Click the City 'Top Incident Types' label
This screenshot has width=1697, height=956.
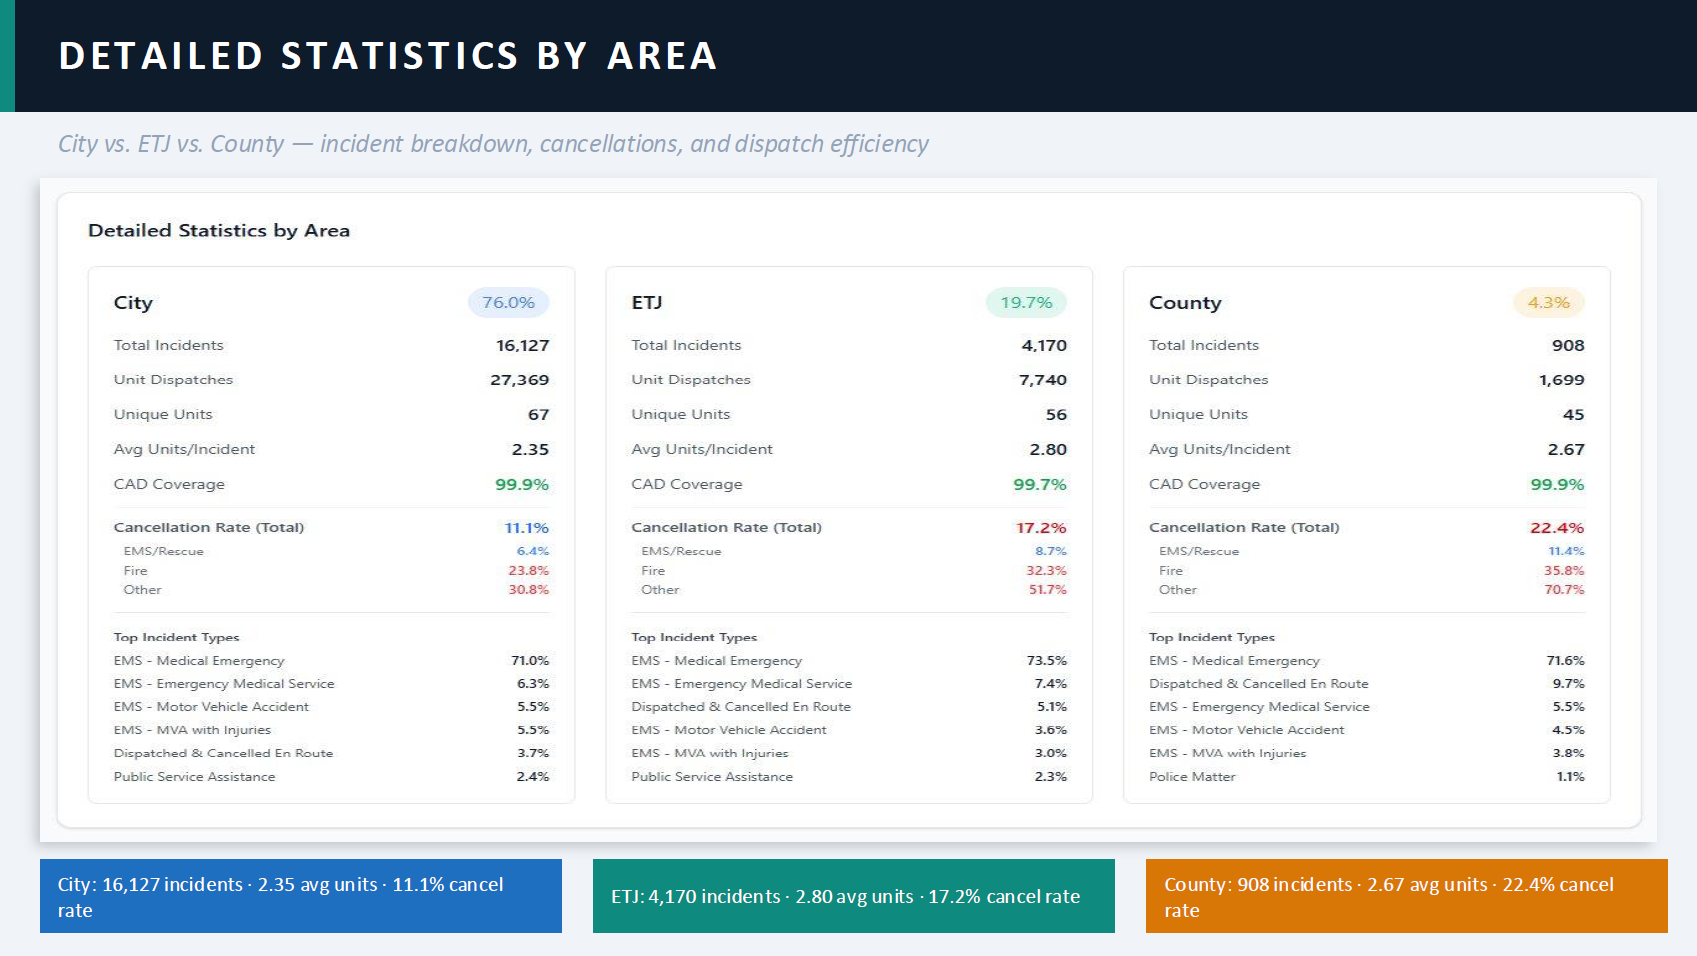tap(176, 637)
